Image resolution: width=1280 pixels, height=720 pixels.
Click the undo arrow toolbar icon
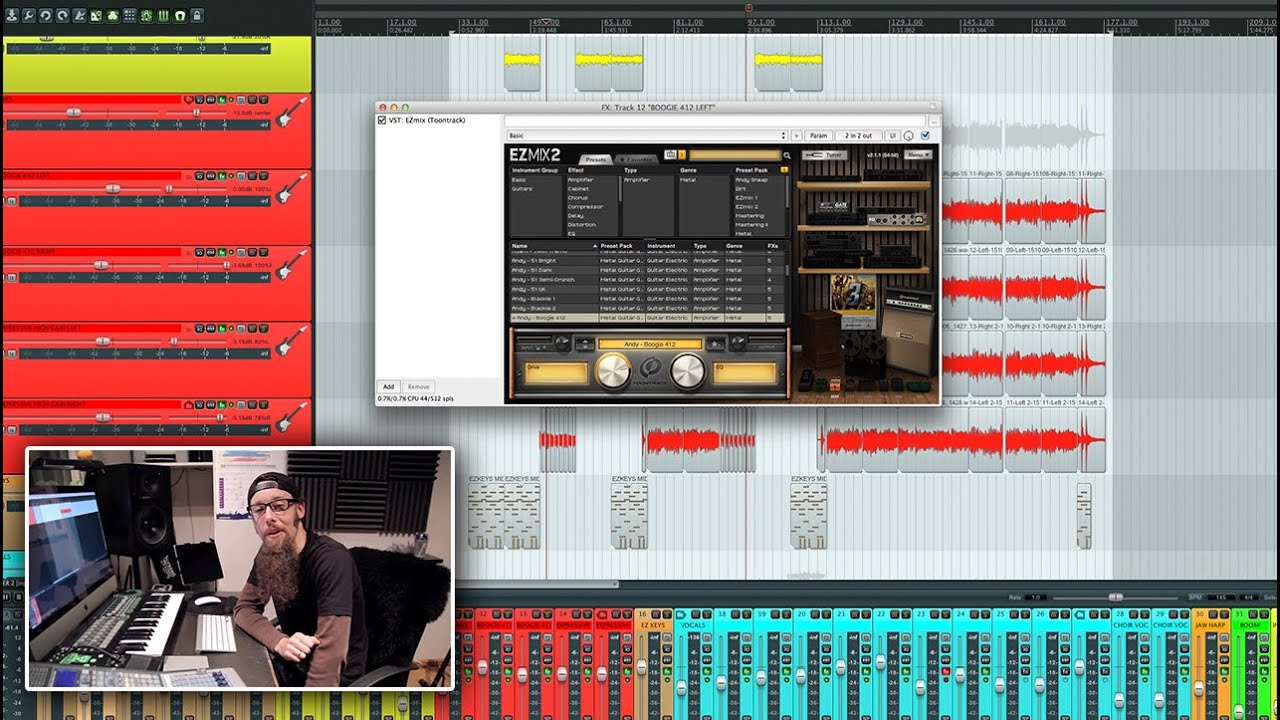[45, 16]
